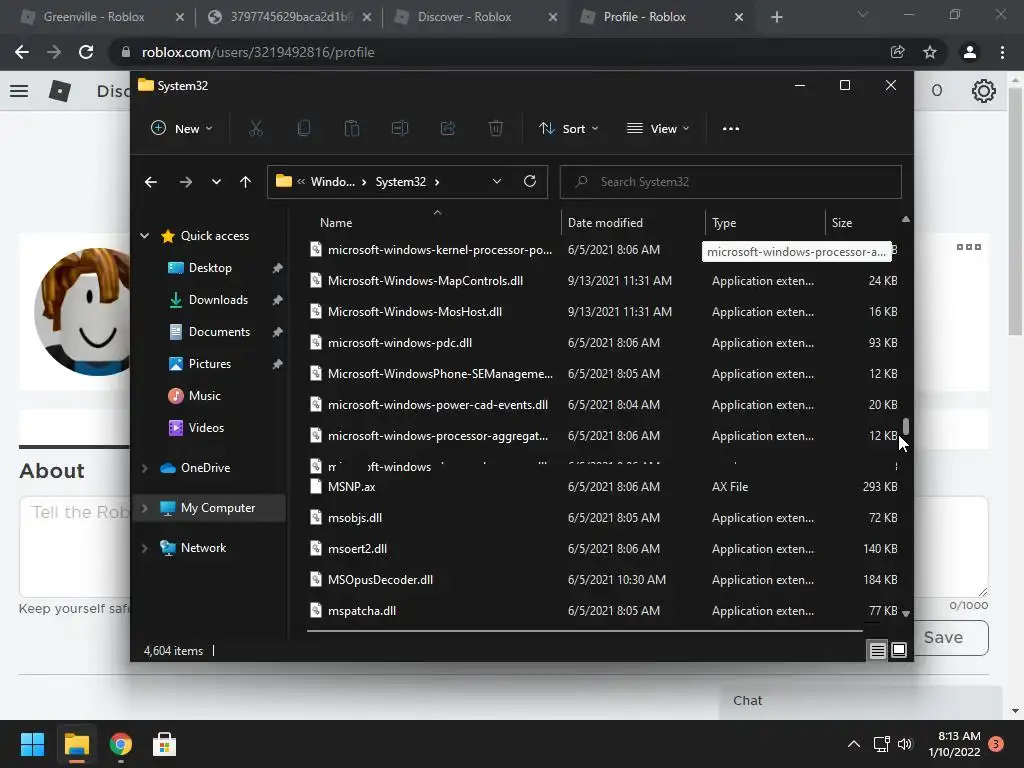
Task: Expand the My Computer tree node
Action: [144, 507]
